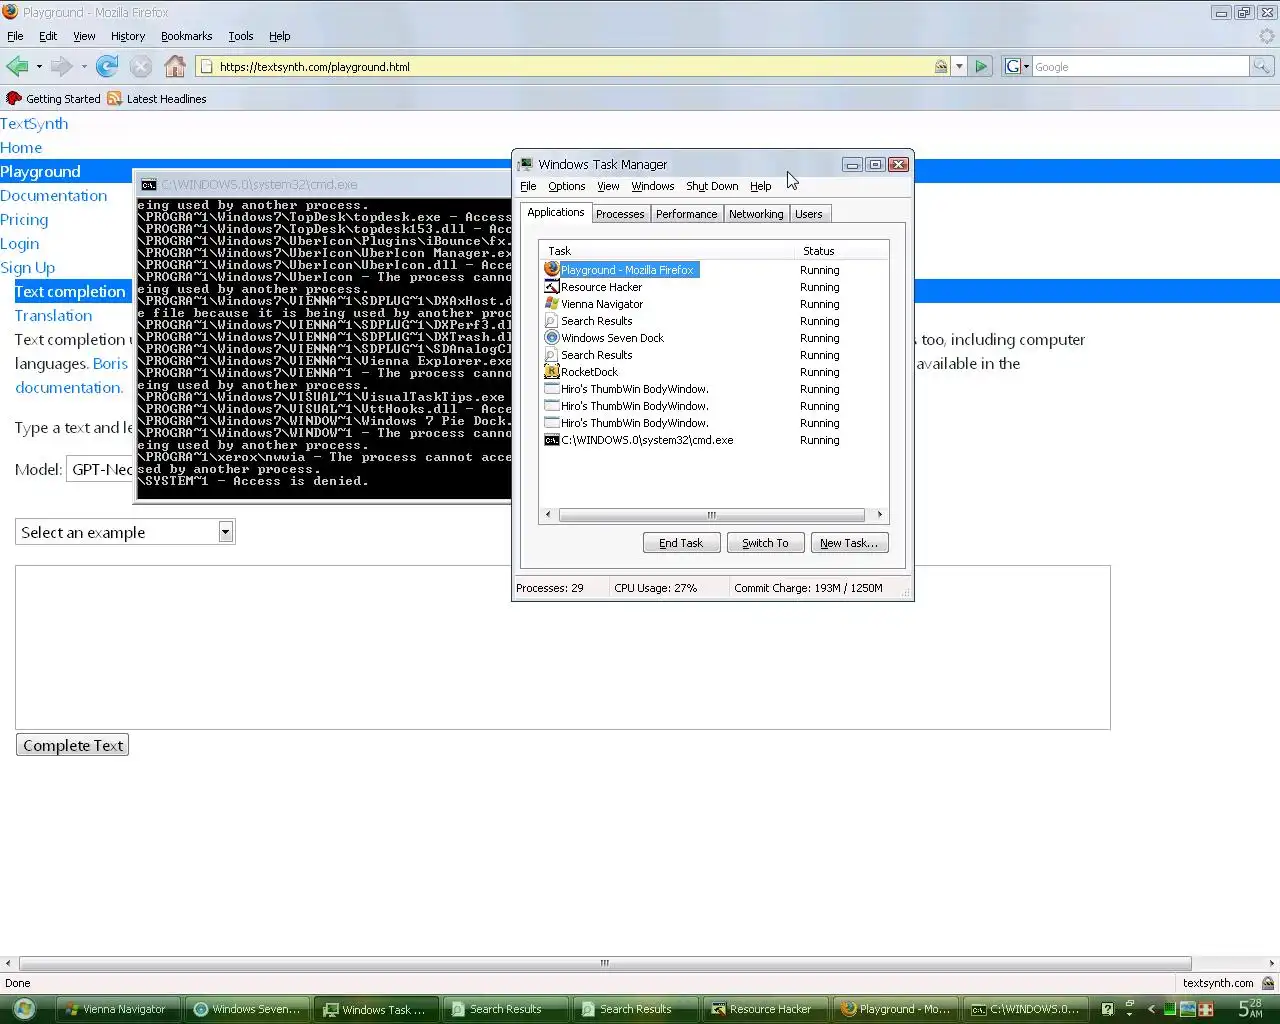Click the Resource Hacker icon in the task list
This screenshot has height=1024, width=1280.
click(x=551, y=287)
